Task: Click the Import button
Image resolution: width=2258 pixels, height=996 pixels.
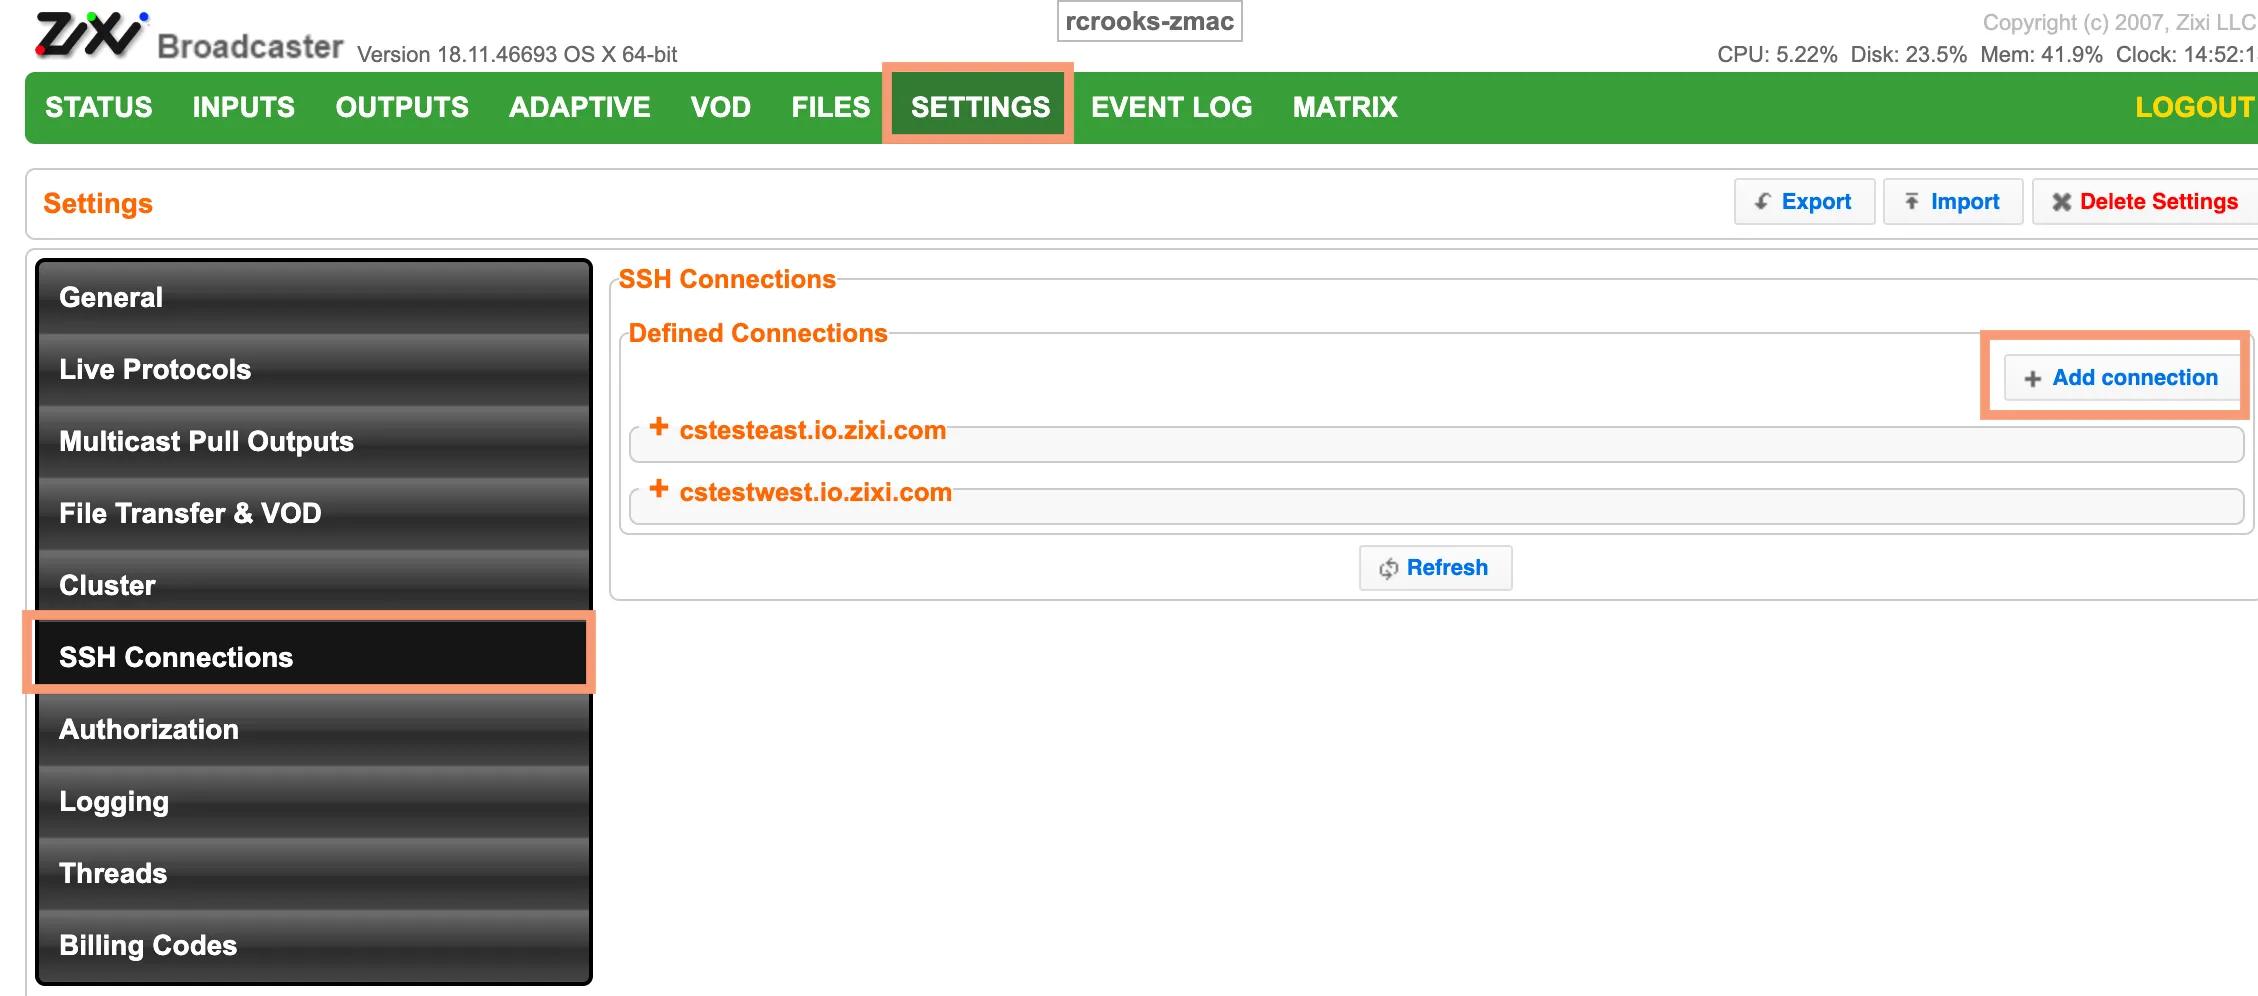Action: [1953, 202]
